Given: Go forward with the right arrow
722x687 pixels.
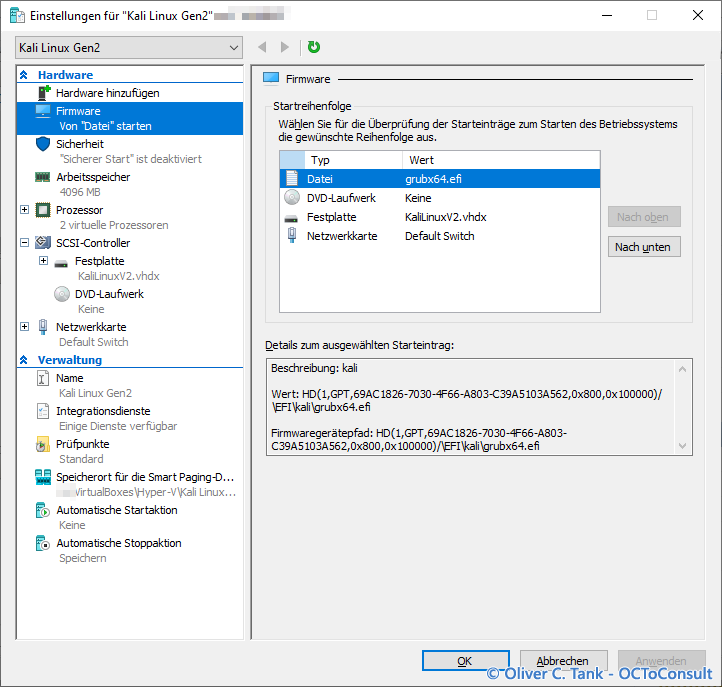Looking at the screenshot, I should tap(285, 47).
